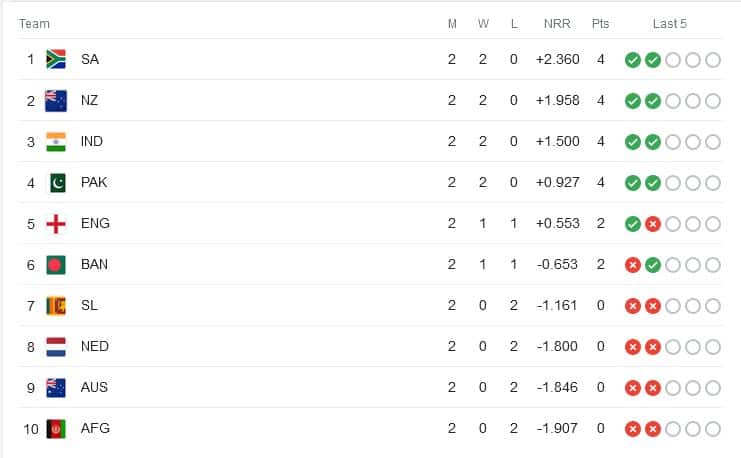Screen dimensions: 741x458
Task: Select the Netherlands flag icon
Action: coord(56,346)
